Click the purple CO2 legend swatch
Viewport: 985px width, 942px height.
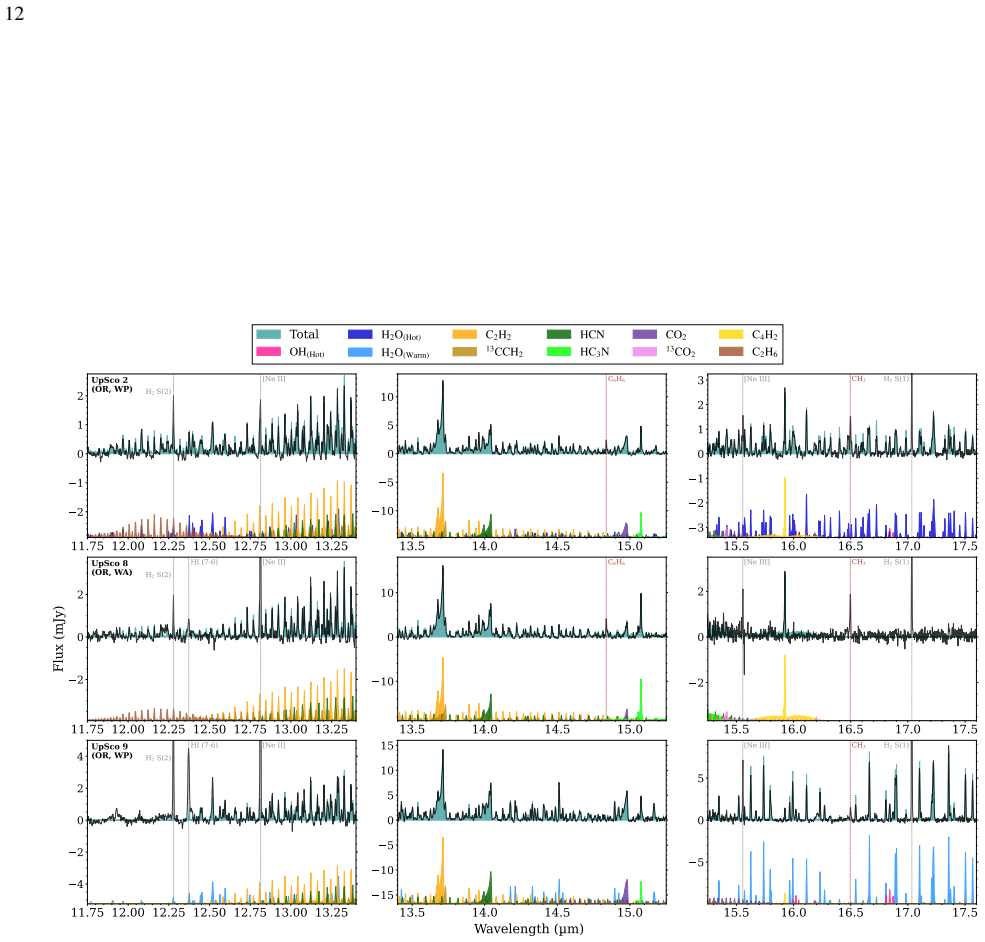pos(645,335)
